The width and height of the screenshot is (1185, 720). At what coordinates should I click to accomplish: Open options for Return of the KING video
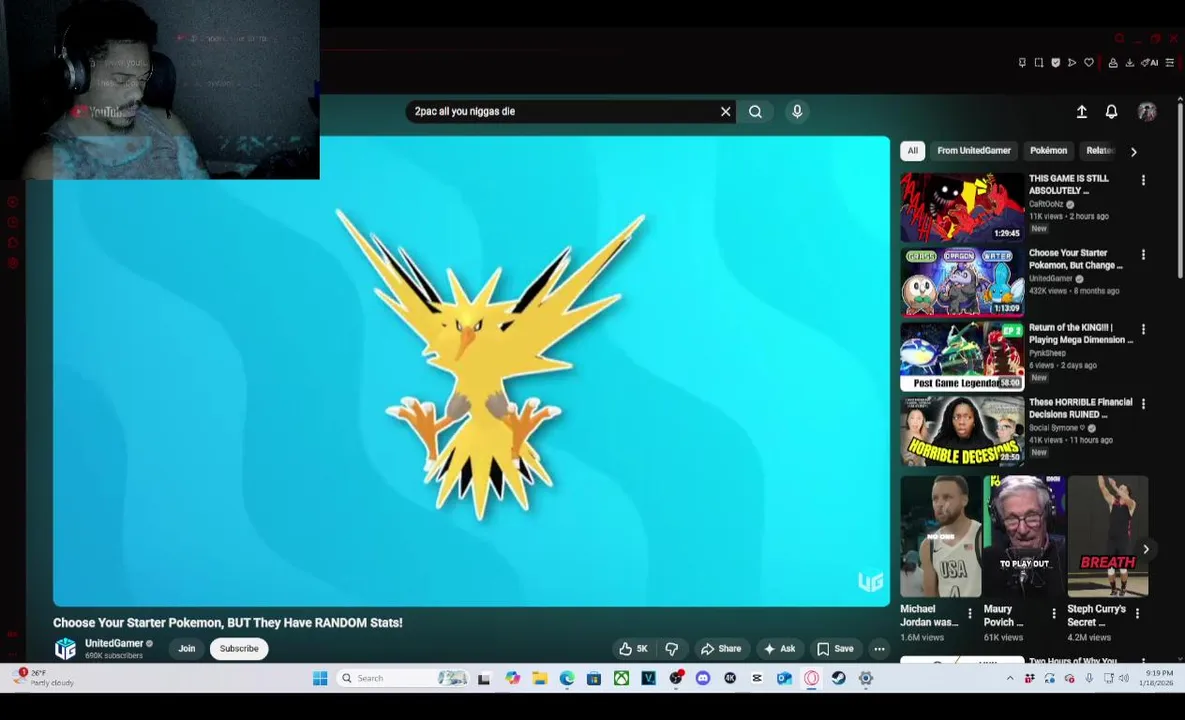click(1143, 329)
